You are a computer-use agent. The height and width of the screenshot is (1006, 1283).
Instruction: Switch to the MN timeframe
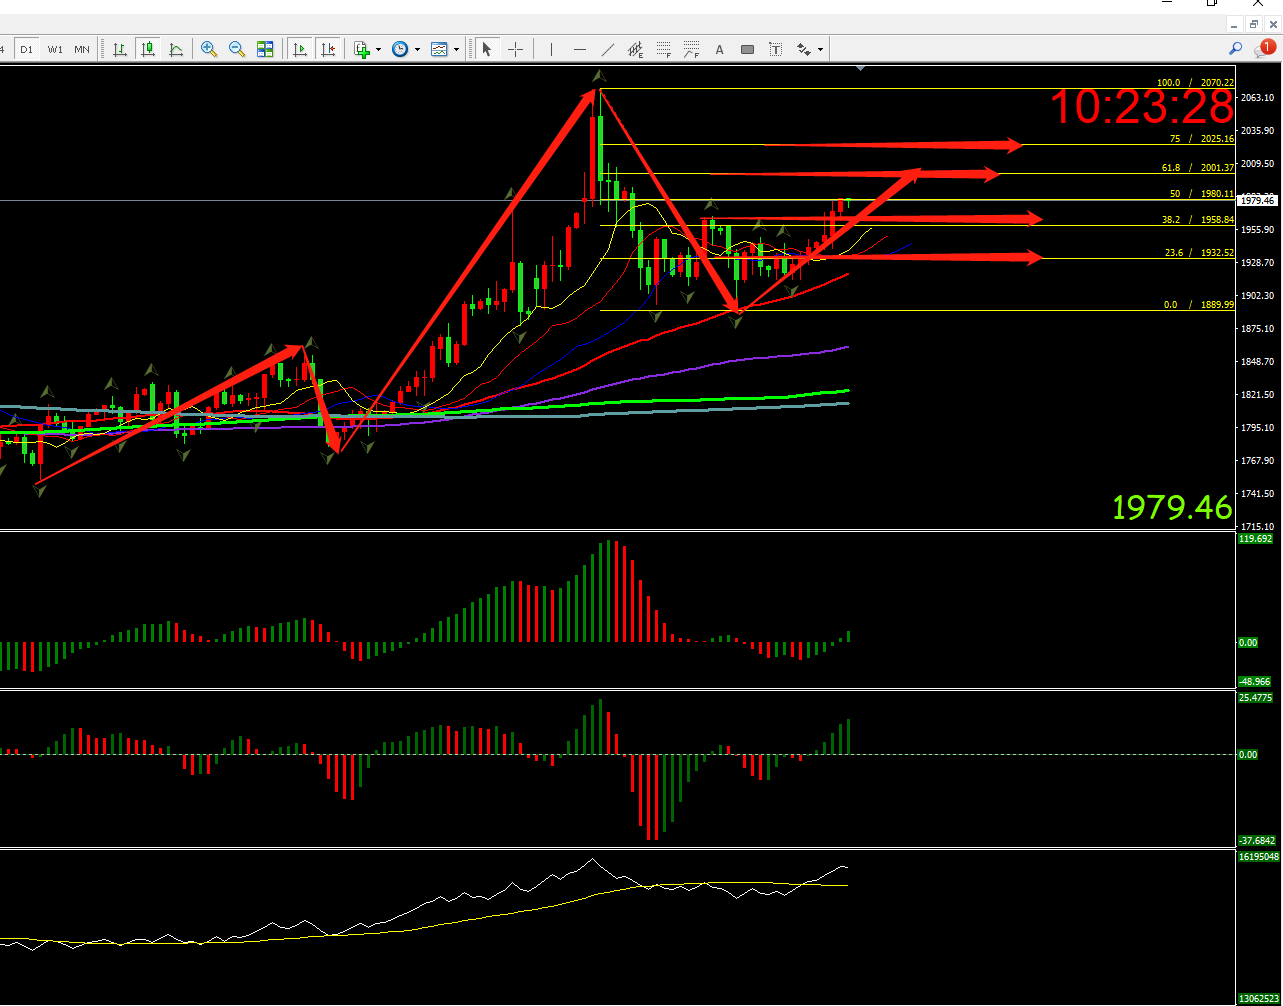click(x=81, y=49)
